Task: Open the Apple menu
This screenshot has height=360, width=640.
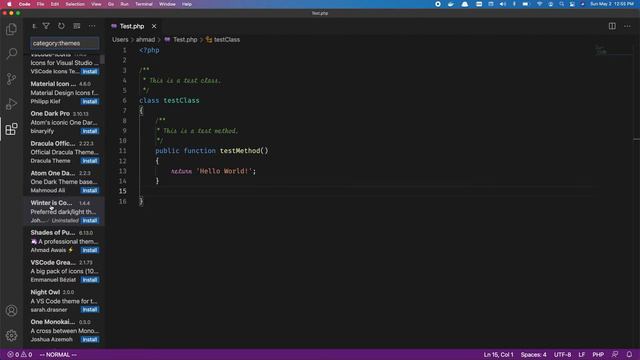Action: [x=9, y=4]
